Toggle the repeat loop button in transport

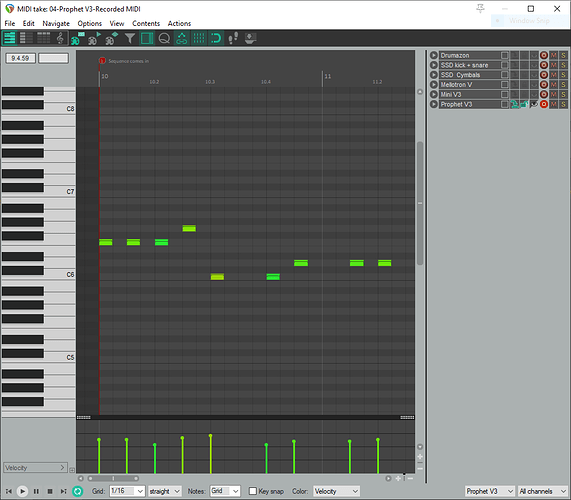[x=78, y=491]
